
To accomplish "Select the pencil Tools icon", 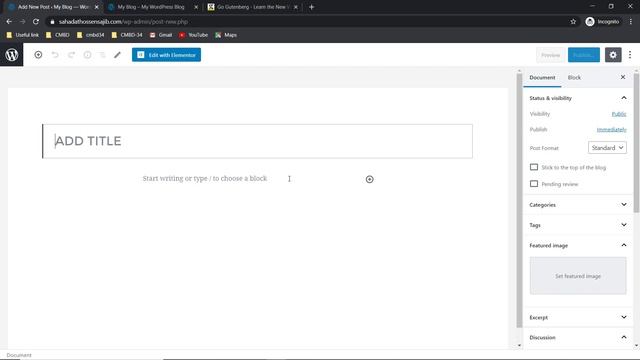I will 117,55.
